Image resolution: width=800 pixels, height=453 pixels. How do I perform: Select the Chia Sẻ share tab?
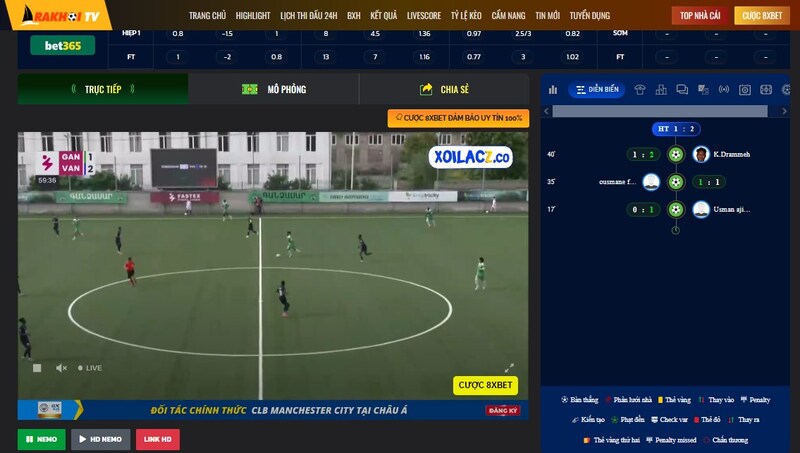click(x=444, y=89)
